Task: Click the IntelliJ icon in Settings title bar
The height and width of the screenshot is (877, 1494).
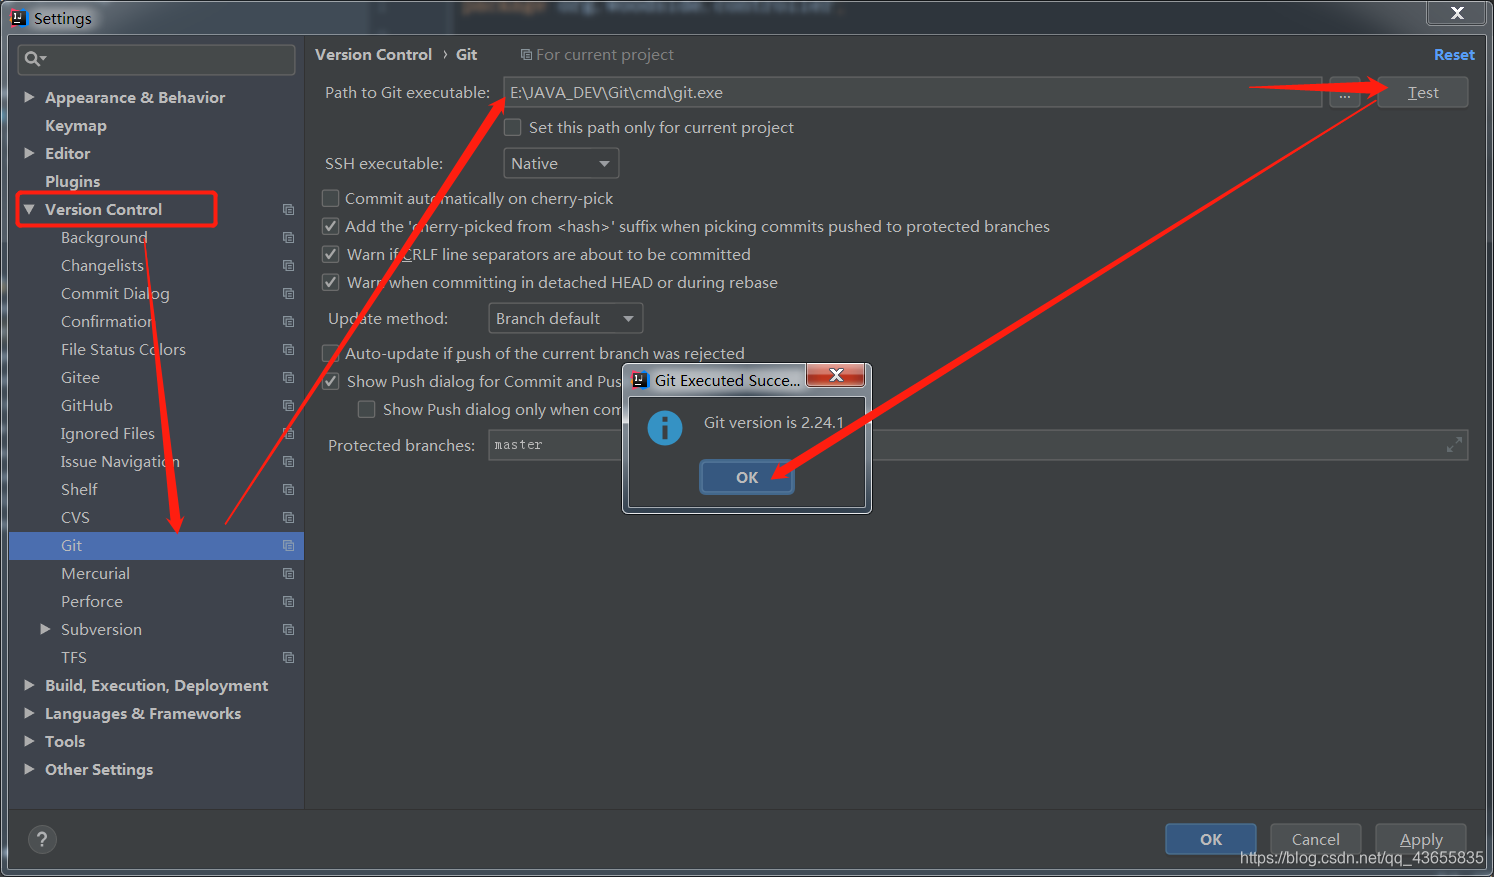Action: pyautogui.click(x=18, y=18)
